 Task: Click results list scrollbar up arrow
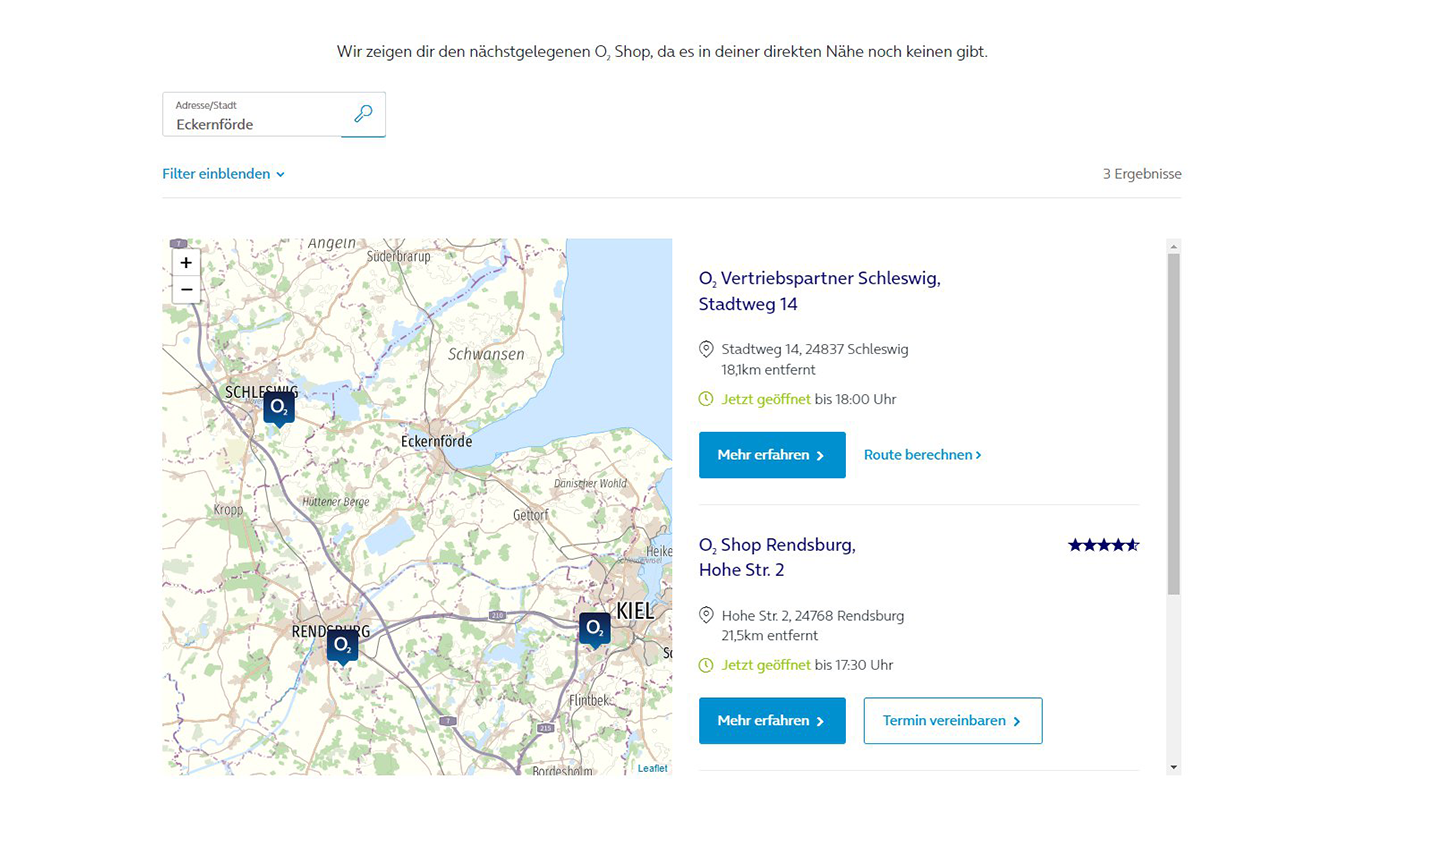[1174, 245]
